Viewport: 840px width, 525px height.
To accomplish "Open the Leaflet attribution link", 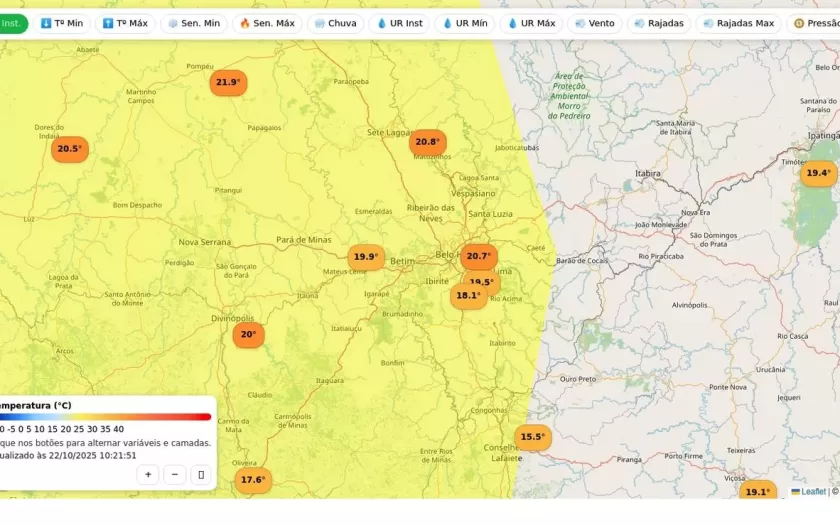I will click(812, 492).
